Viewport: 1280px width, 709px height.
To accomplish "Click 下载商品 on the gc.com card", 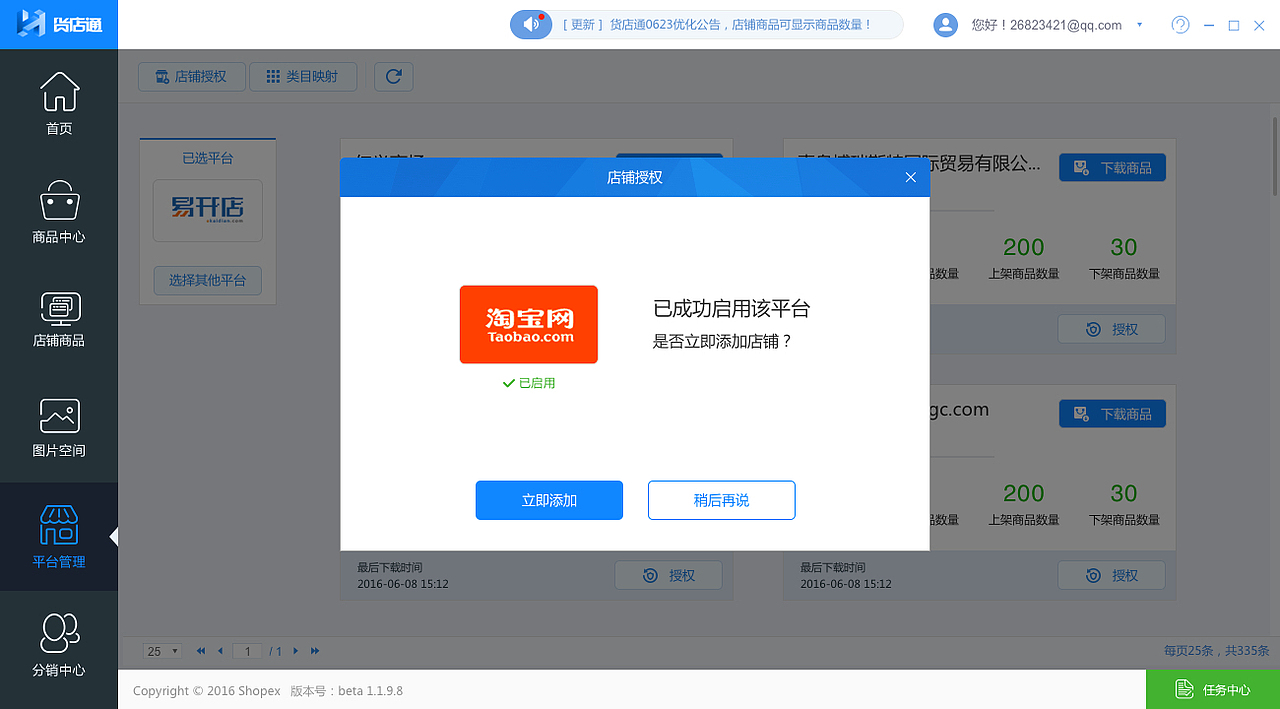I will 1112,413.
